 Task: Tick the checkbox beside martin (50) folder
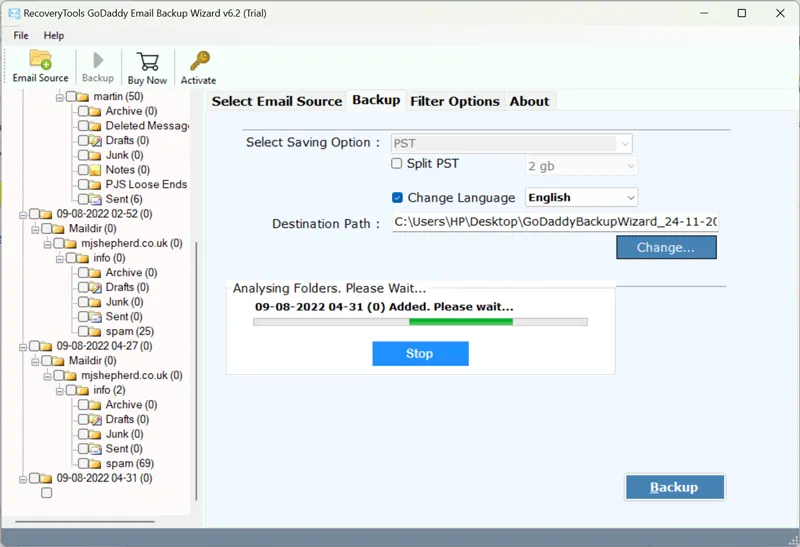(70, 97)
